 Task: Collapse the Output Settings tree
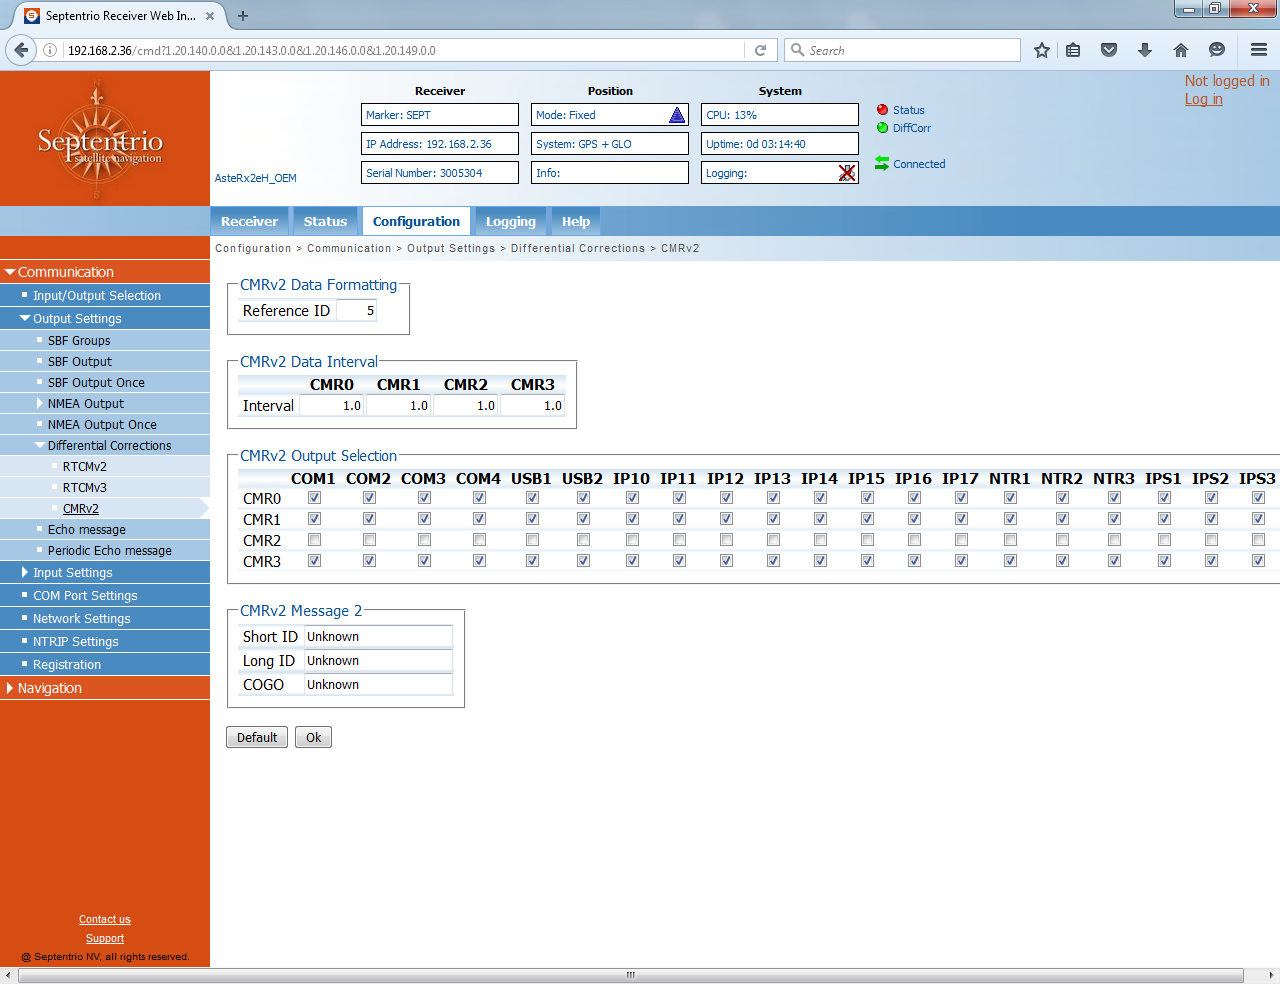click(25, 318)
